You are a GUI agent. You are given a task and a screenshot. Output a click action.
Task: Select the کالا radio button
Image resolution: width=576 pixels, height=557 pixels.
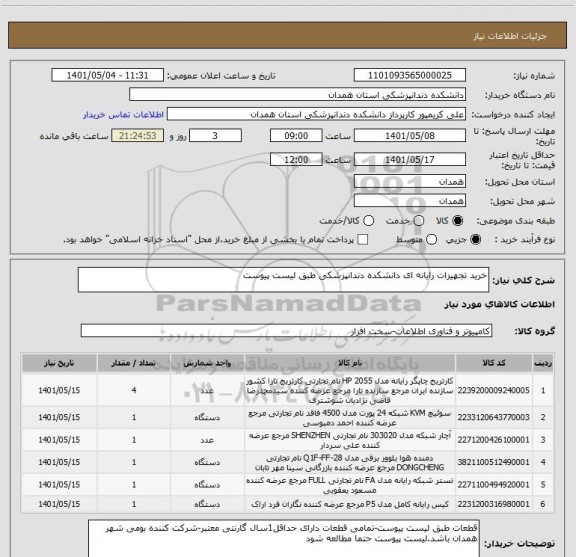[458, 221]
